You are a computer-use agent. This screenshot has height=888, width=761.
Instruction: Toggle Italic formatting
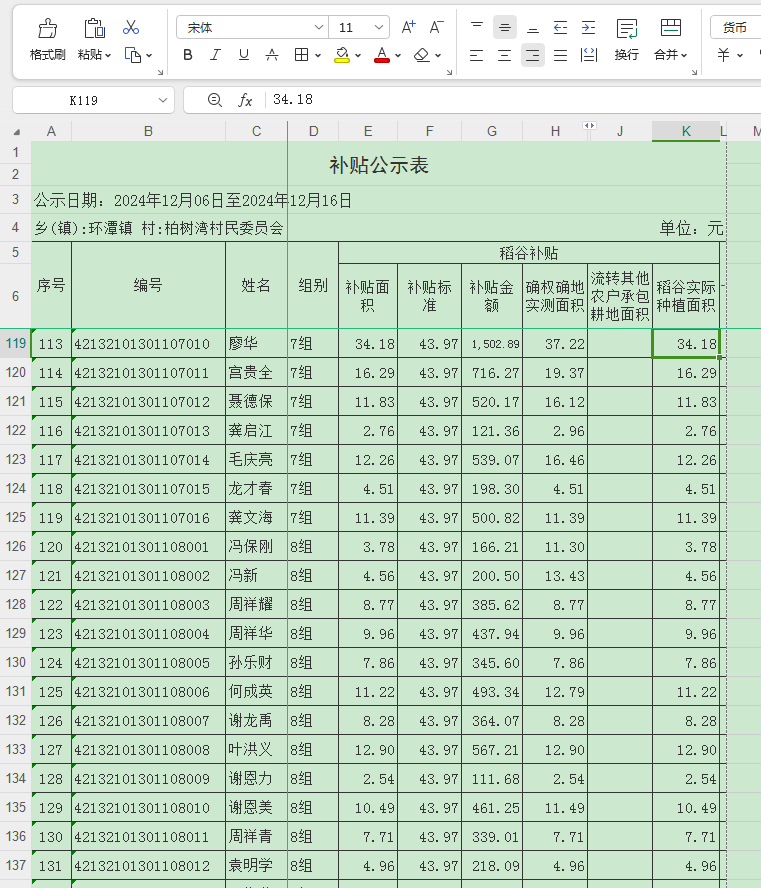215,55
